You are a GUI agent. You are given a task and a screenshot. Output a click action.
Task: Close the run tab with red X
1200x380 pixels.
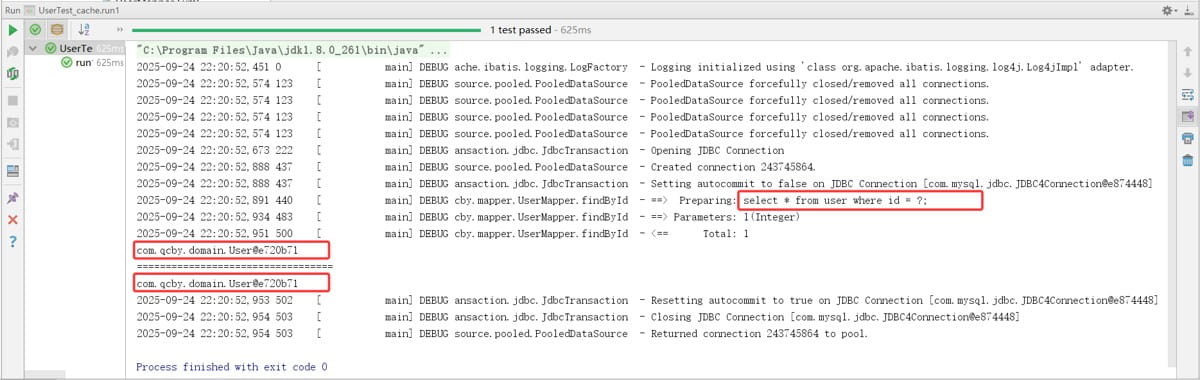[13, 220]
